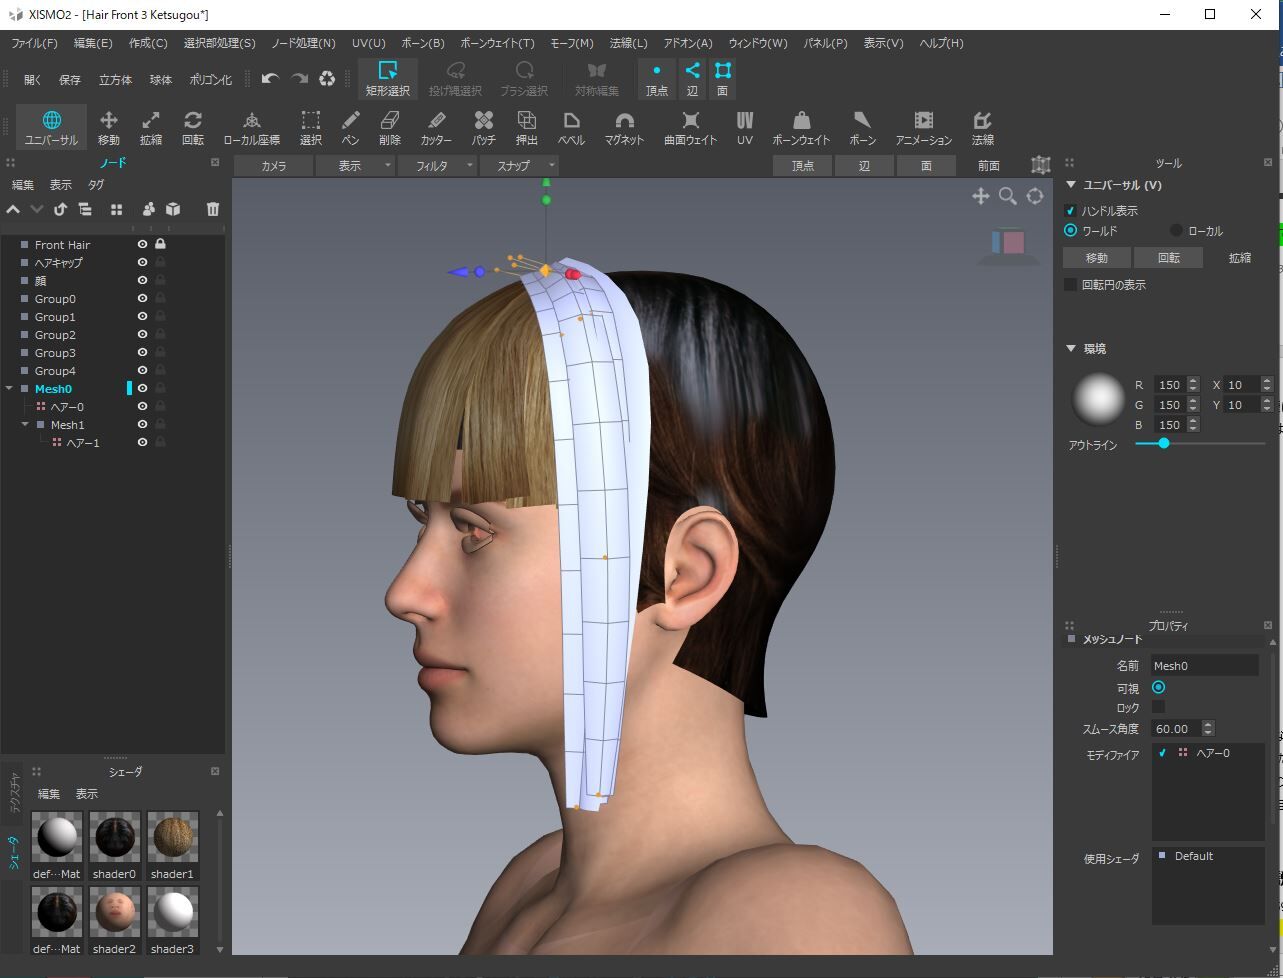Select the Cutter (カッター) tool
The width and height of the screenshot is (1283, 978).
[436, 128]
